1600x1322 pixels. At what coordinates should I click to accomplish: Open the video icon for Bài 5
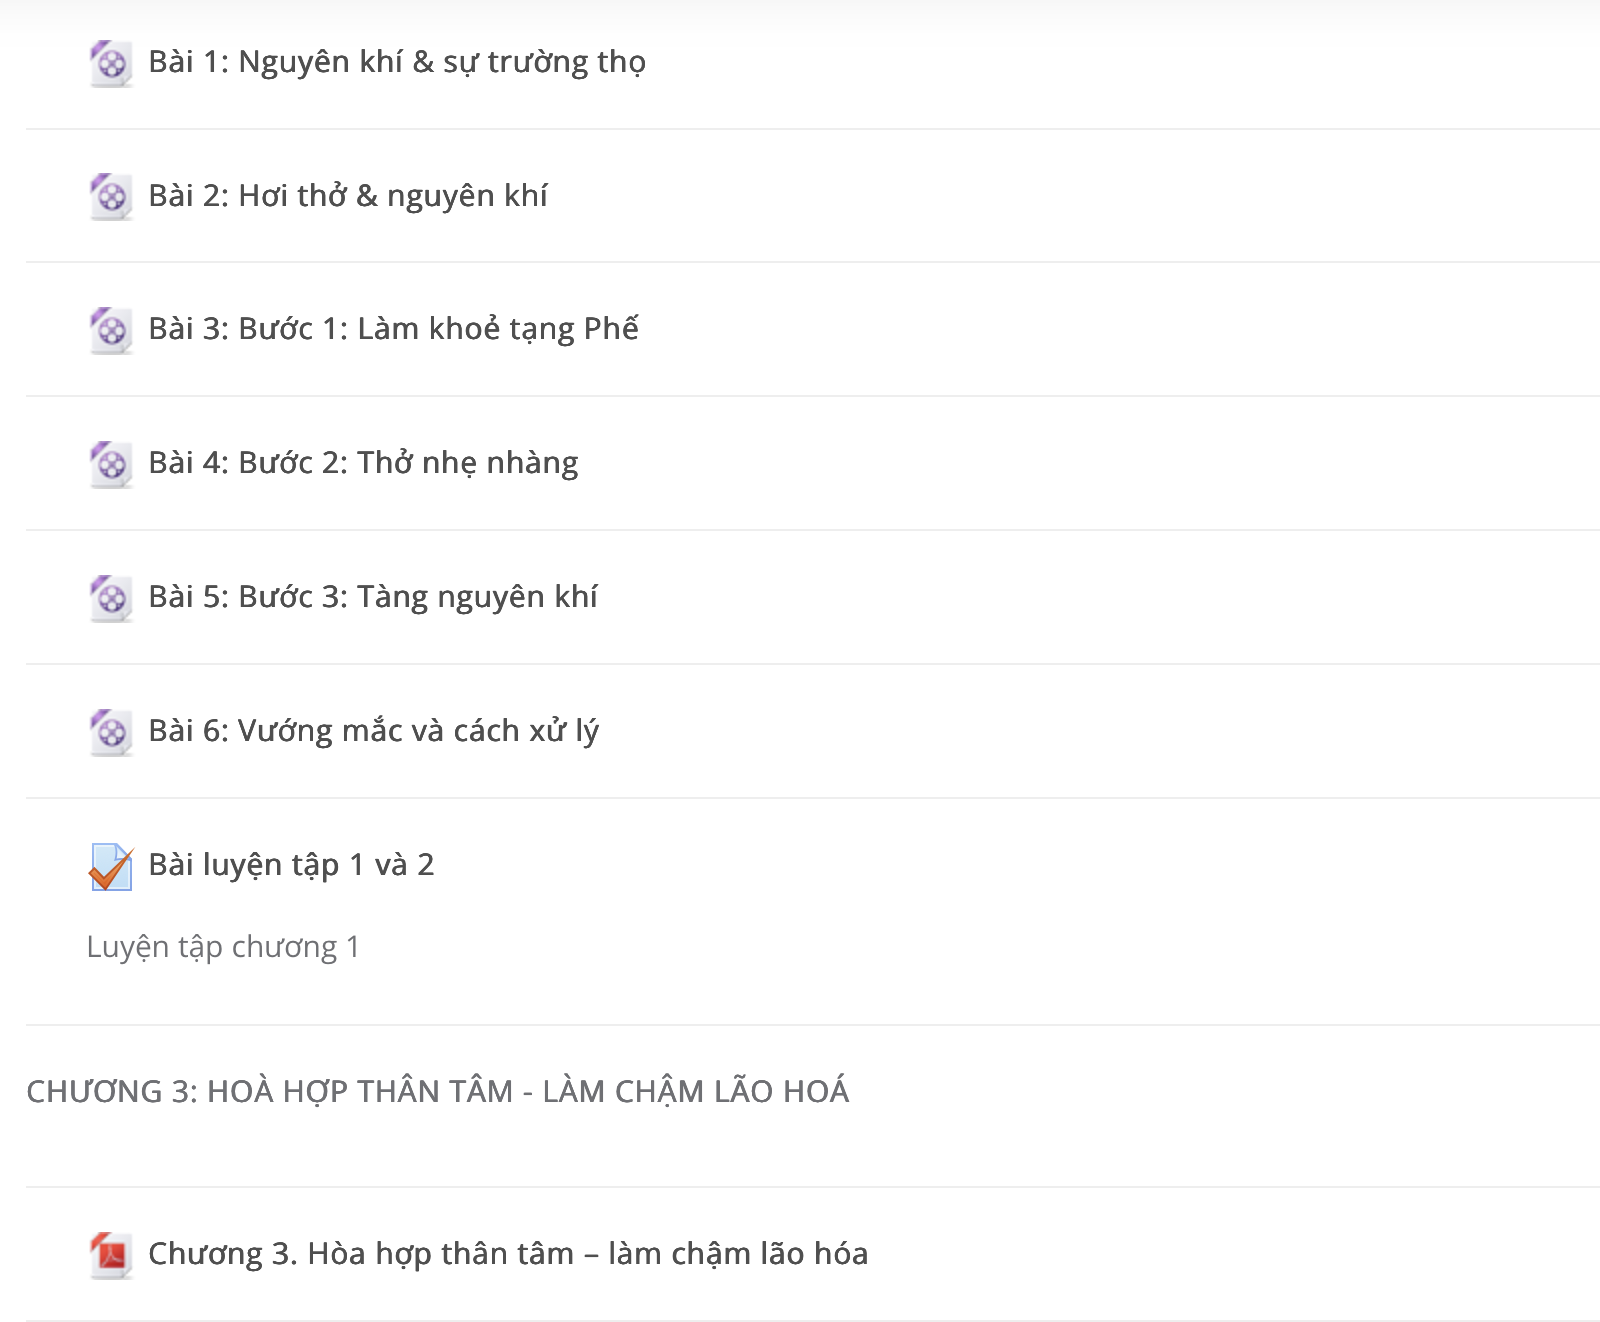point(110,599)
